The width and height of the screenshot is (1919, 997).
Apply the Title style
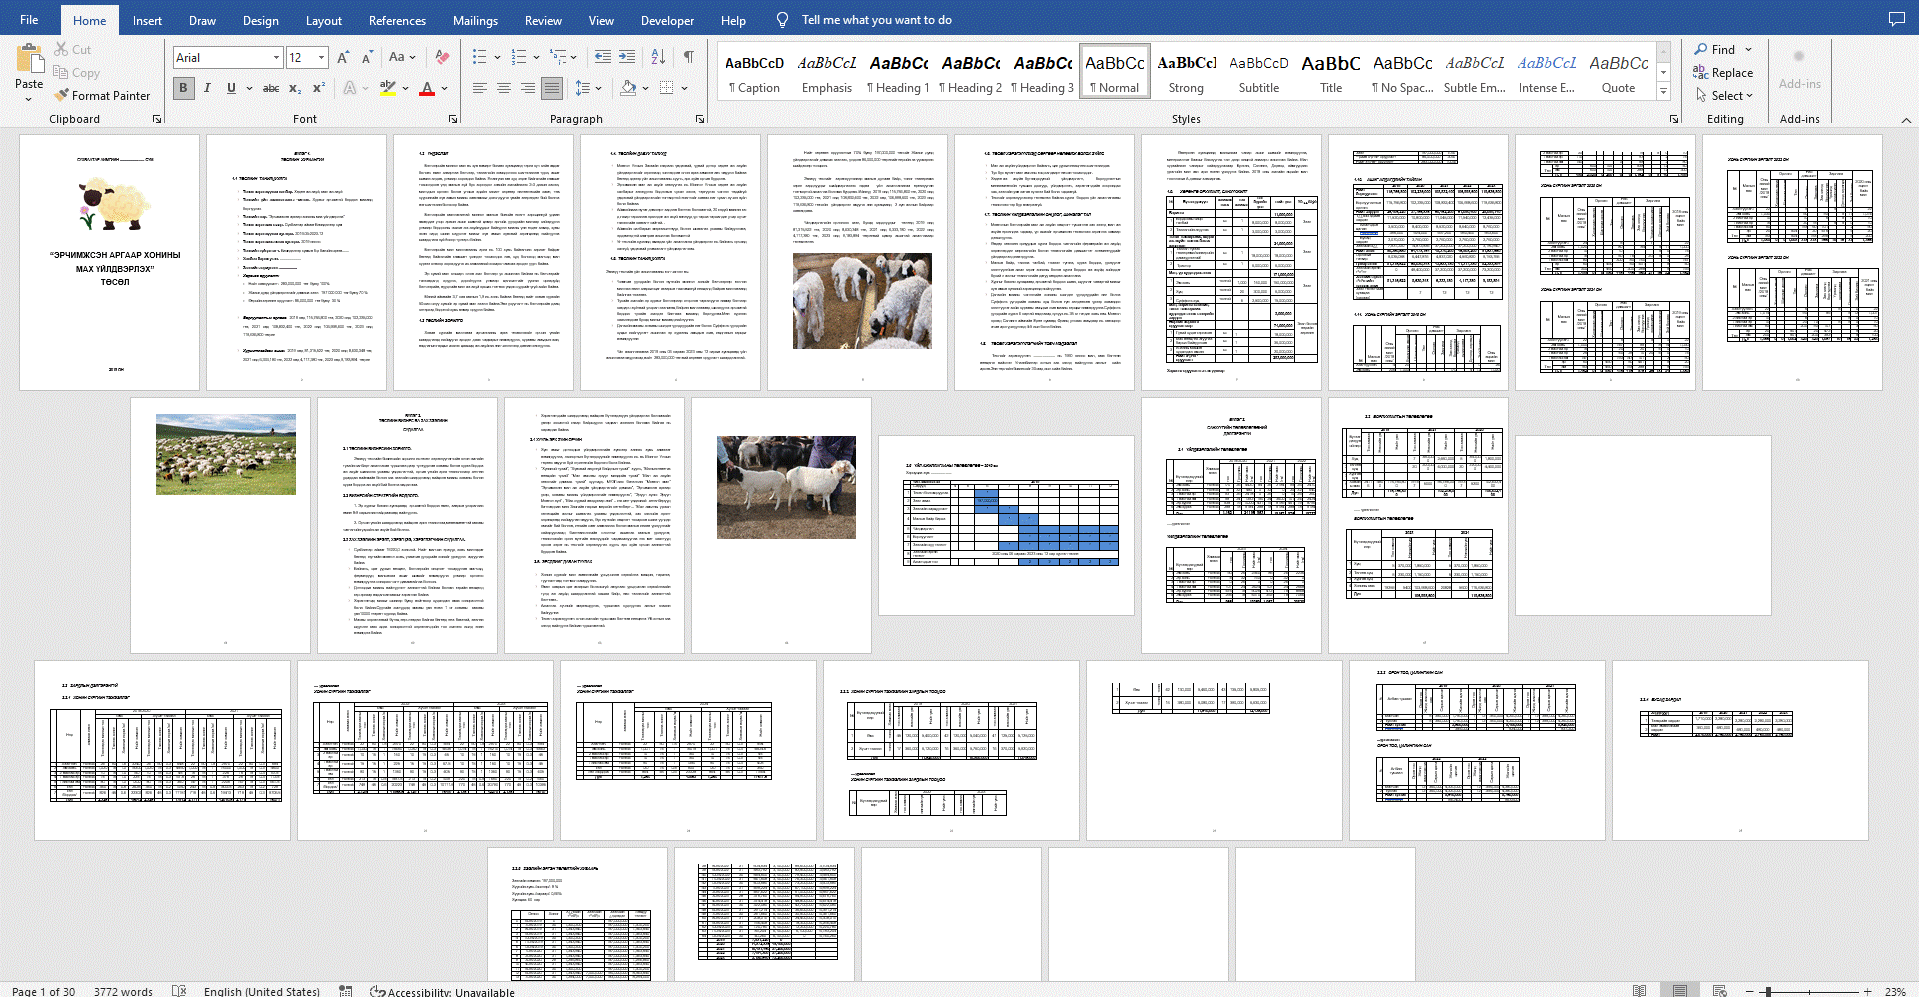(1331, 72)
